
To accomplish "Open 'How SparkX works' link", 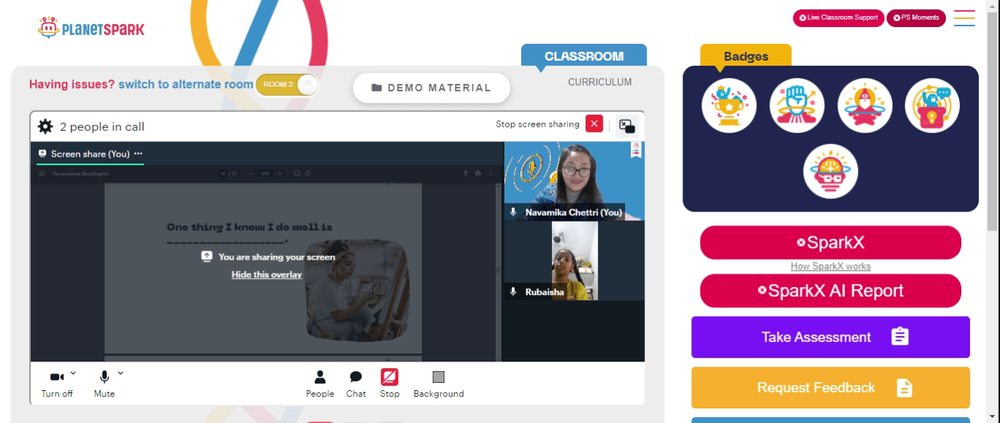I will pos(830,266).
